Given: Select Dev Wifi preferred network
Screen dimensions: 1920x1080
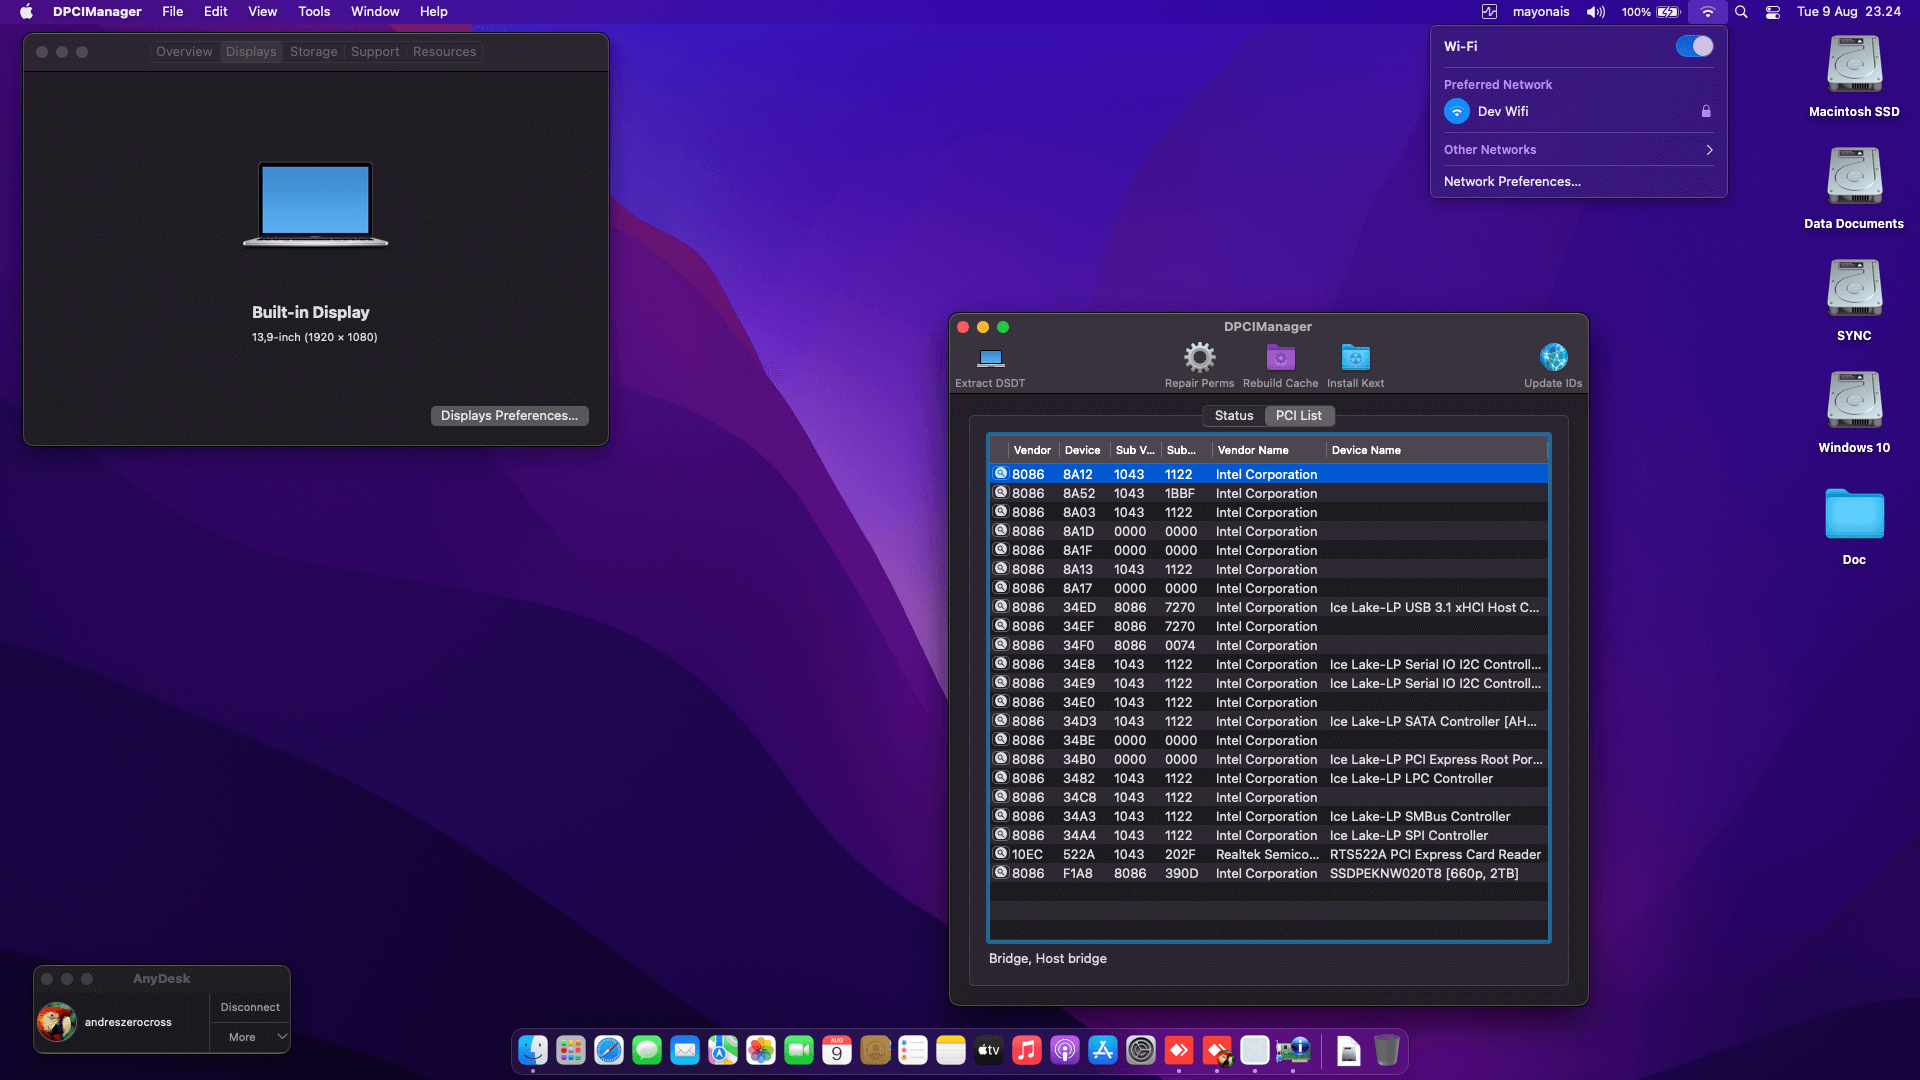Looking at the screenshot, I should pos(1502,112).
